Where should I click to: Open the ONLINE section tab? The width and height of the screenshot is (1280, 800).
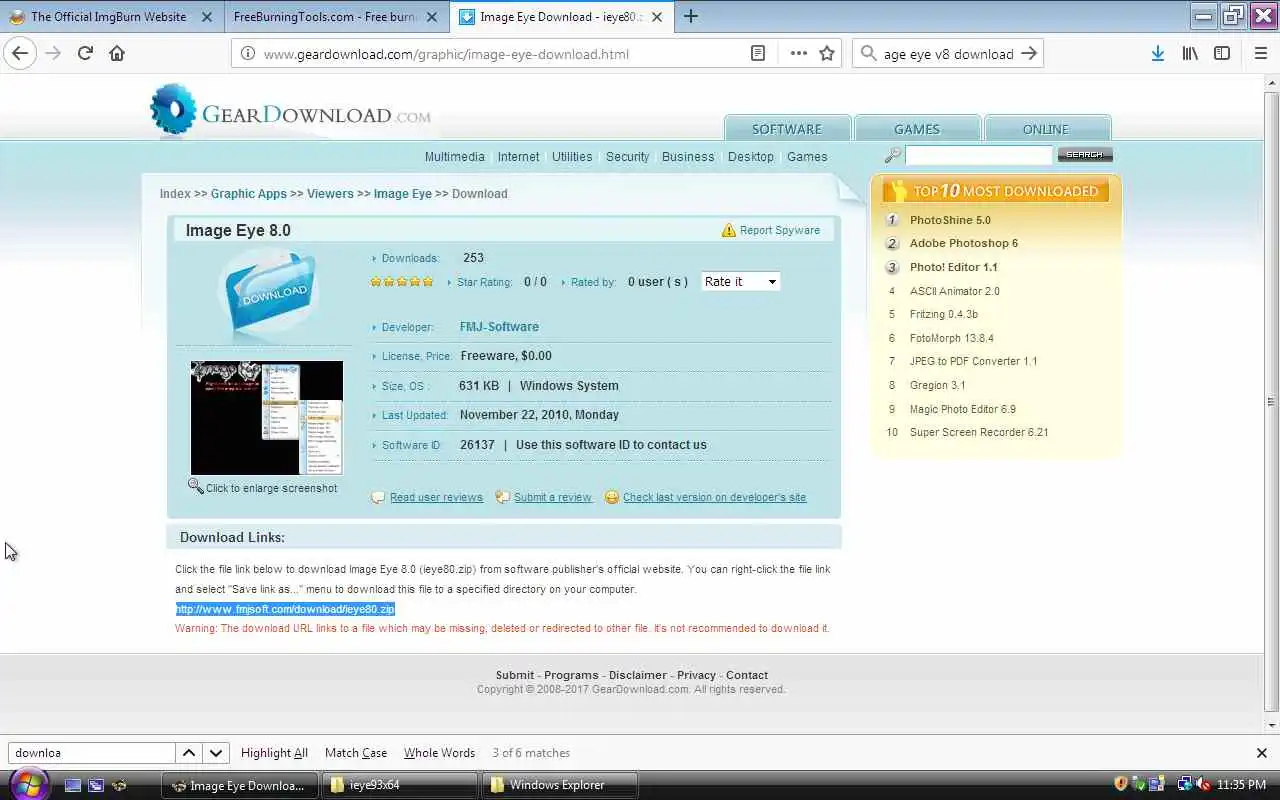click(x=1046, y=129)
